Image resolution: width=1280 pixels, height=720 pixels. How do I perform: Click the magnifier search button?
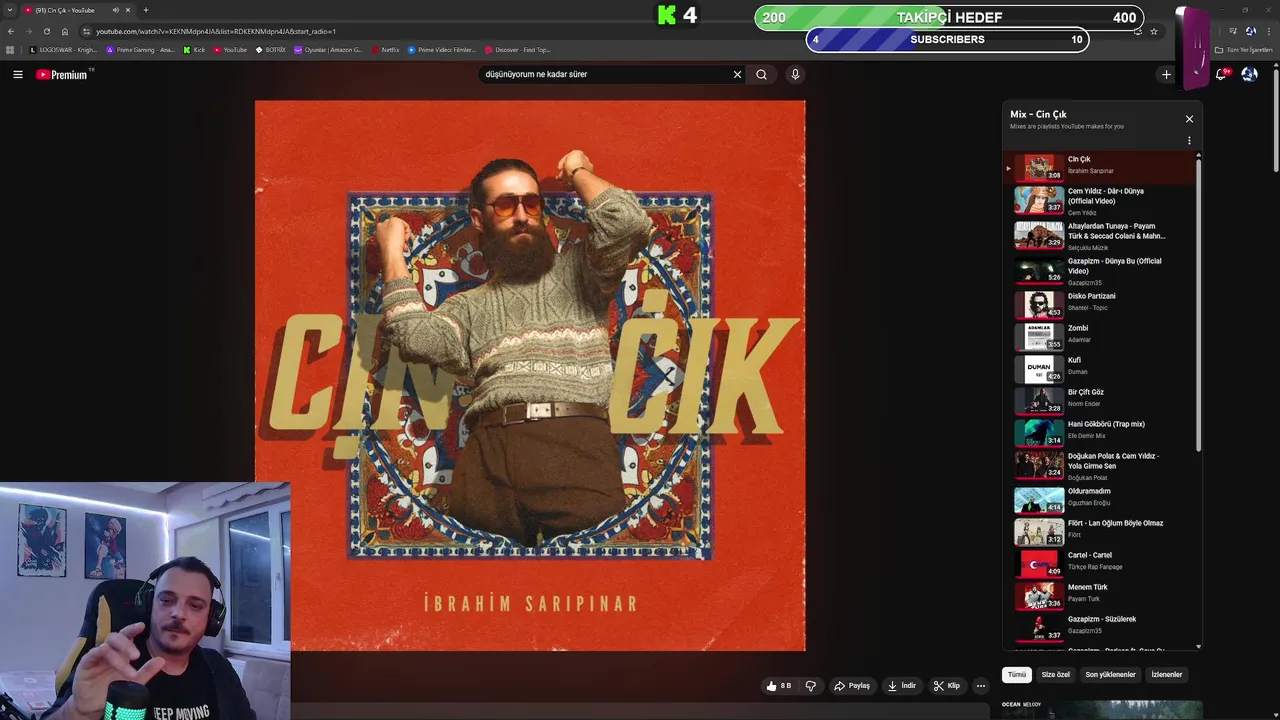point(761,74)
